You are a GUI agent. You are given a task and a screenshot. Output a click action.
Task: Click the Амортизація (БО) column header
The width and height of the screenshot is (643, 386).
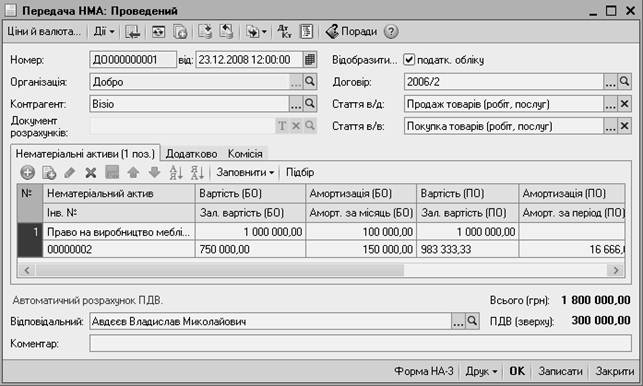pyautogui.click(x=361, y=193)
